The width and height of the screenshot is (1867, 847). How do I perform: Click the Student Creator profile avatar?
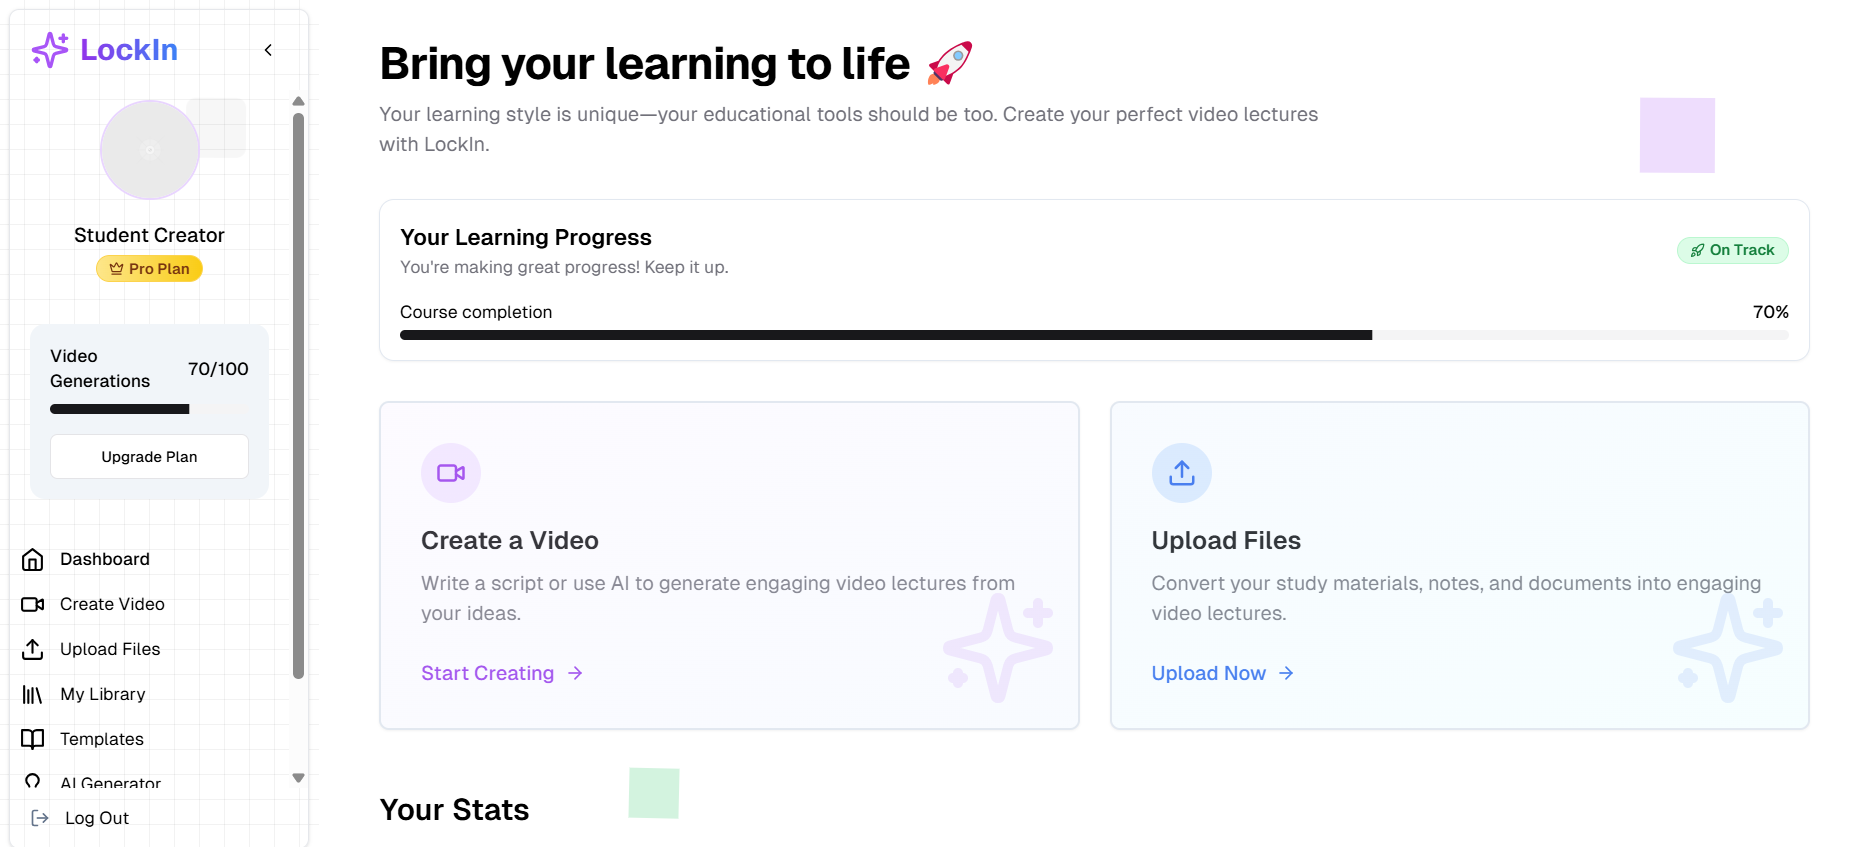pyautogui.click(x=150, y=150)
